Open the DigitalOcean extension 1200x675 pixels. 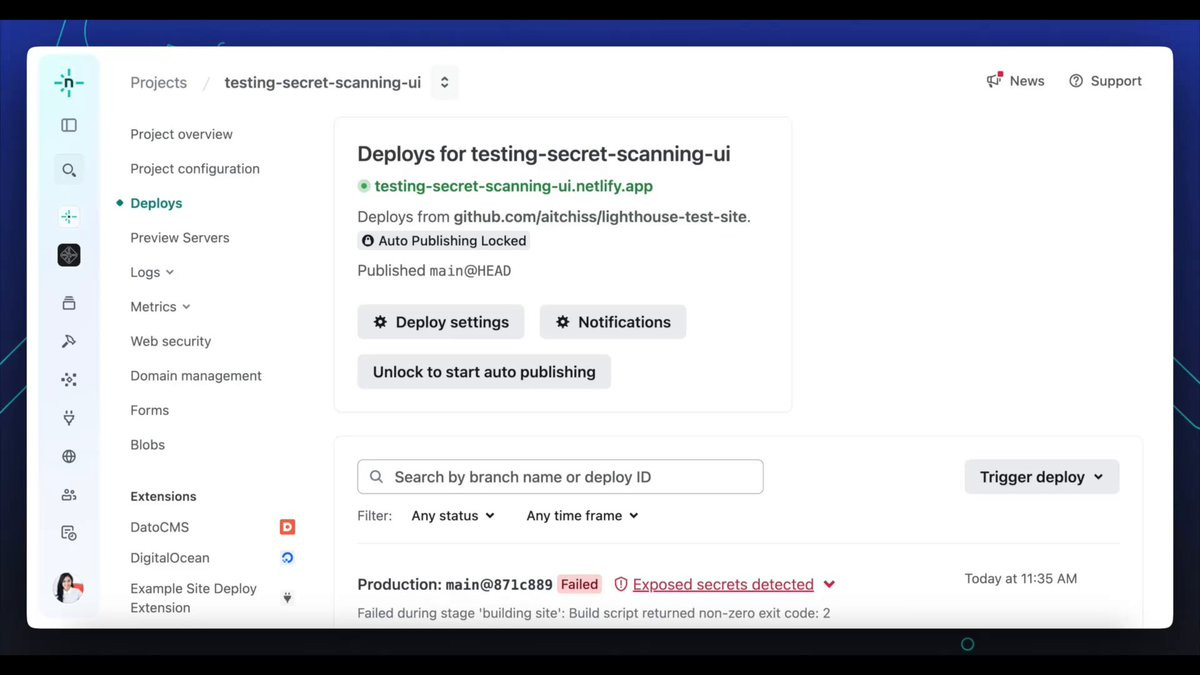(x=170, y=558)
